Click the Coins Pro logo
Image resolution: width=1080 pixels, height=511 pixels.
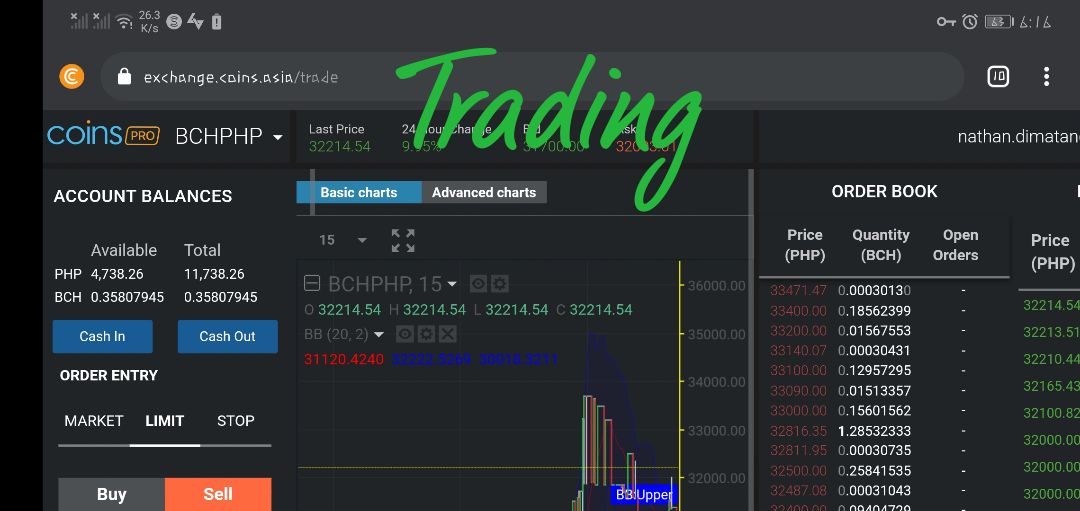point(103,134)
